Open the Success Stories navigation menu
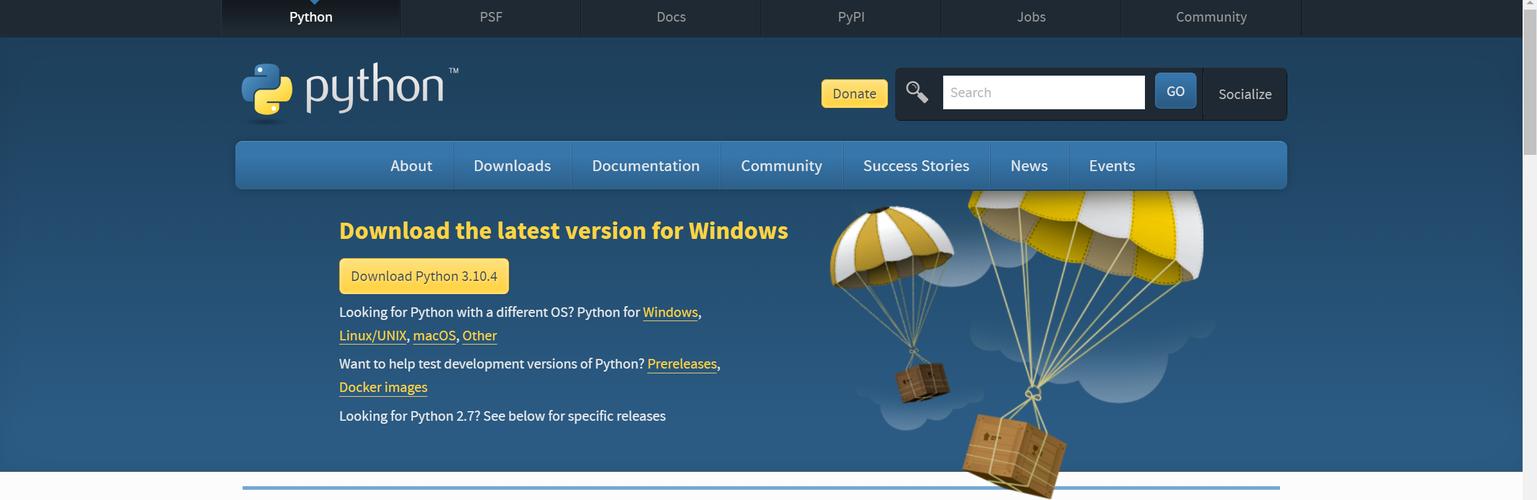 tap(916, 166)
